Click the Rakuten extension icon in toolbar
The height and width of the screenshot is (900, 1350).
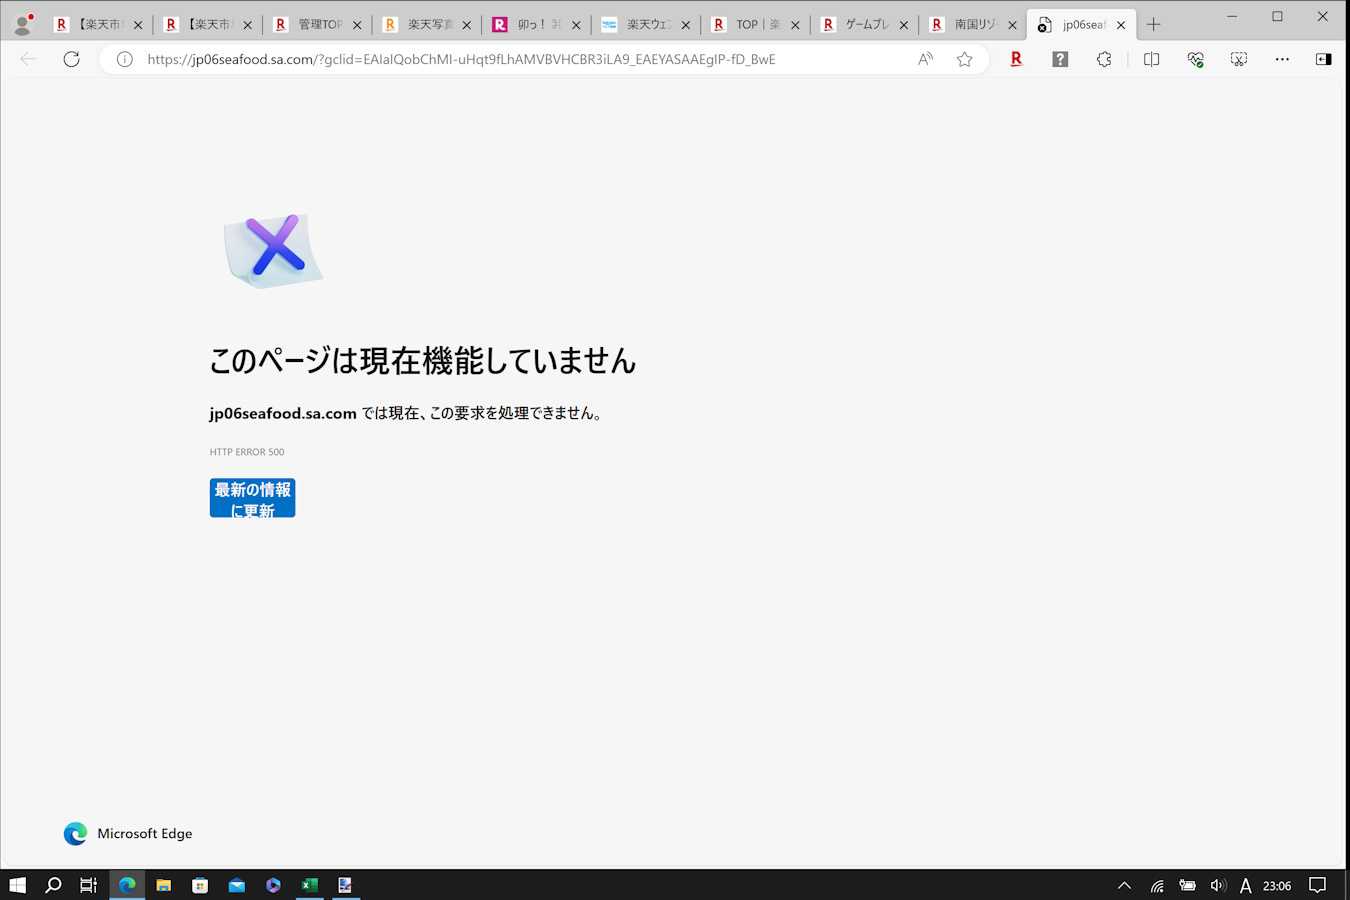click(1016, 59)
